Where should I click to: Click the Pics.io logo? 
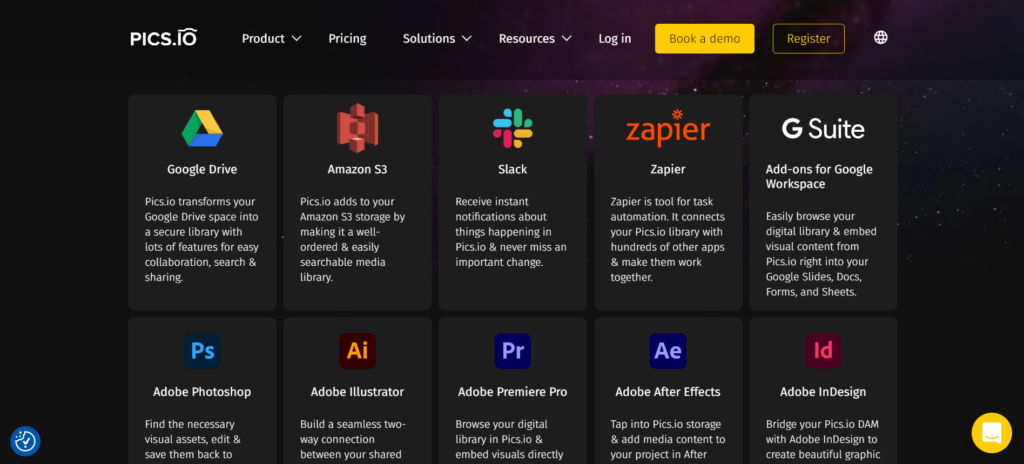click(x=163, y=38)
